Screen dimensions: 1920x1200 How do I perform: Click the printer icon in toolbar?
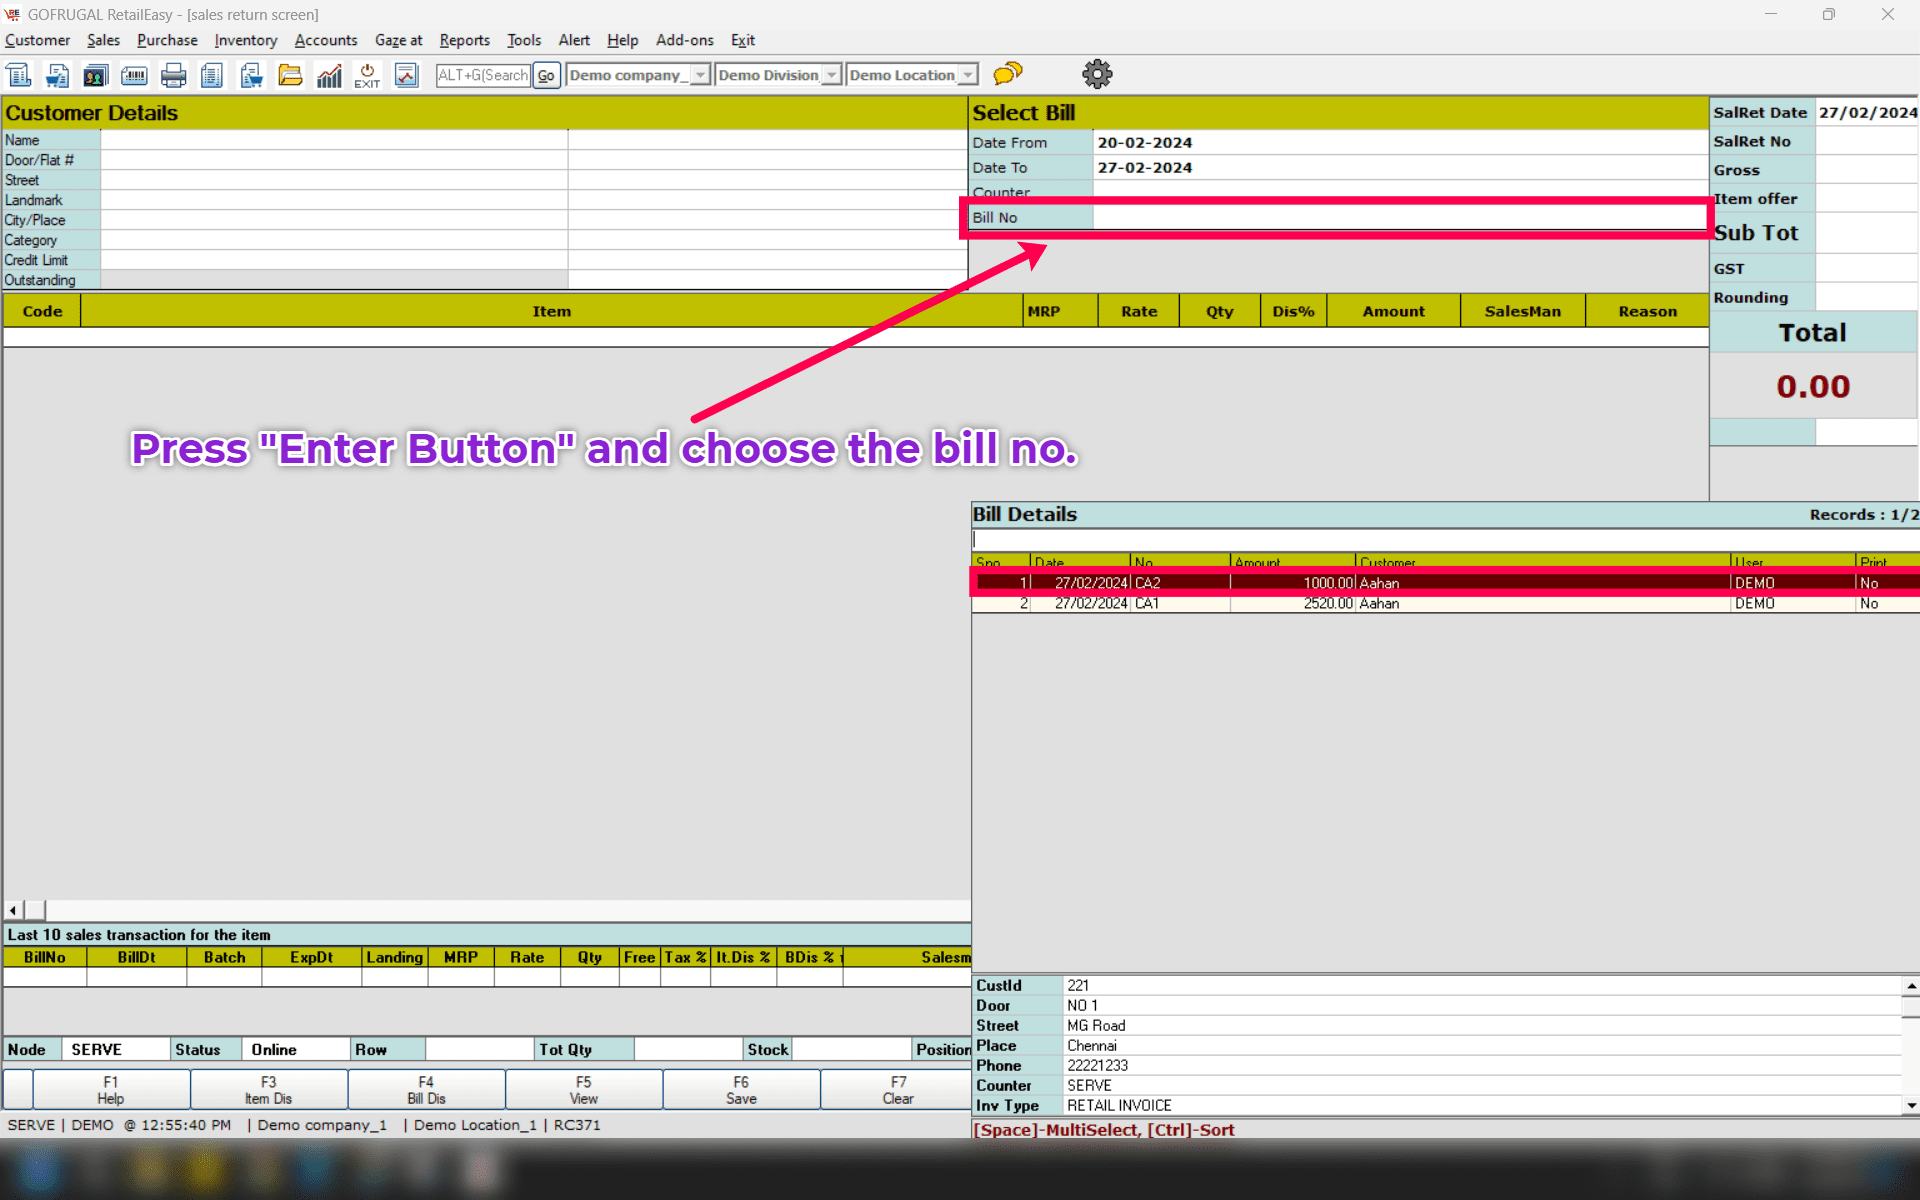(174, 75)
